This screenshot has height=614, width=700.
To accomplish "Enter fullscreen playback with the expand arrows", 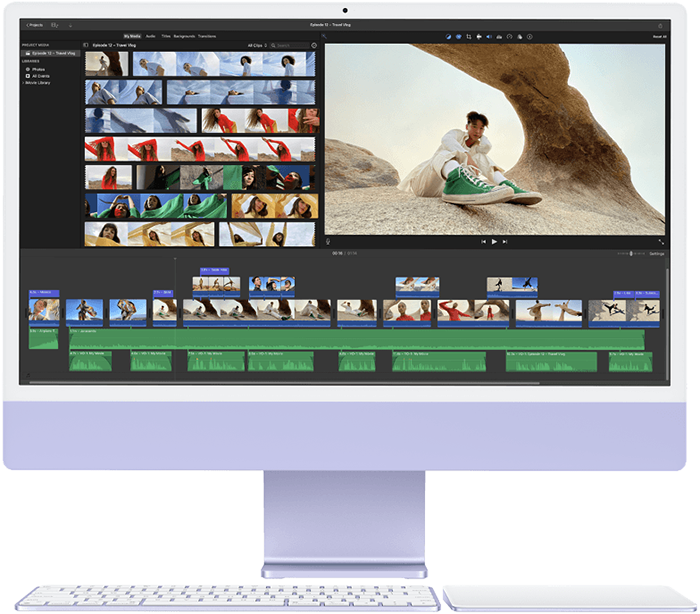I will click(x=661, y=241).
